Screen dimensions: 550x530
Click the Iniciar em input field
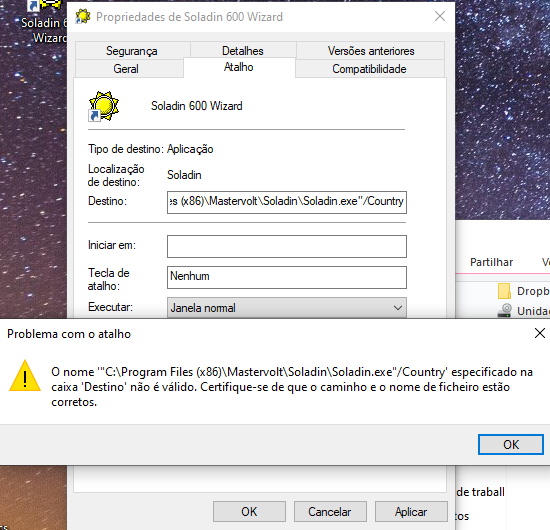tap(287, 246)
